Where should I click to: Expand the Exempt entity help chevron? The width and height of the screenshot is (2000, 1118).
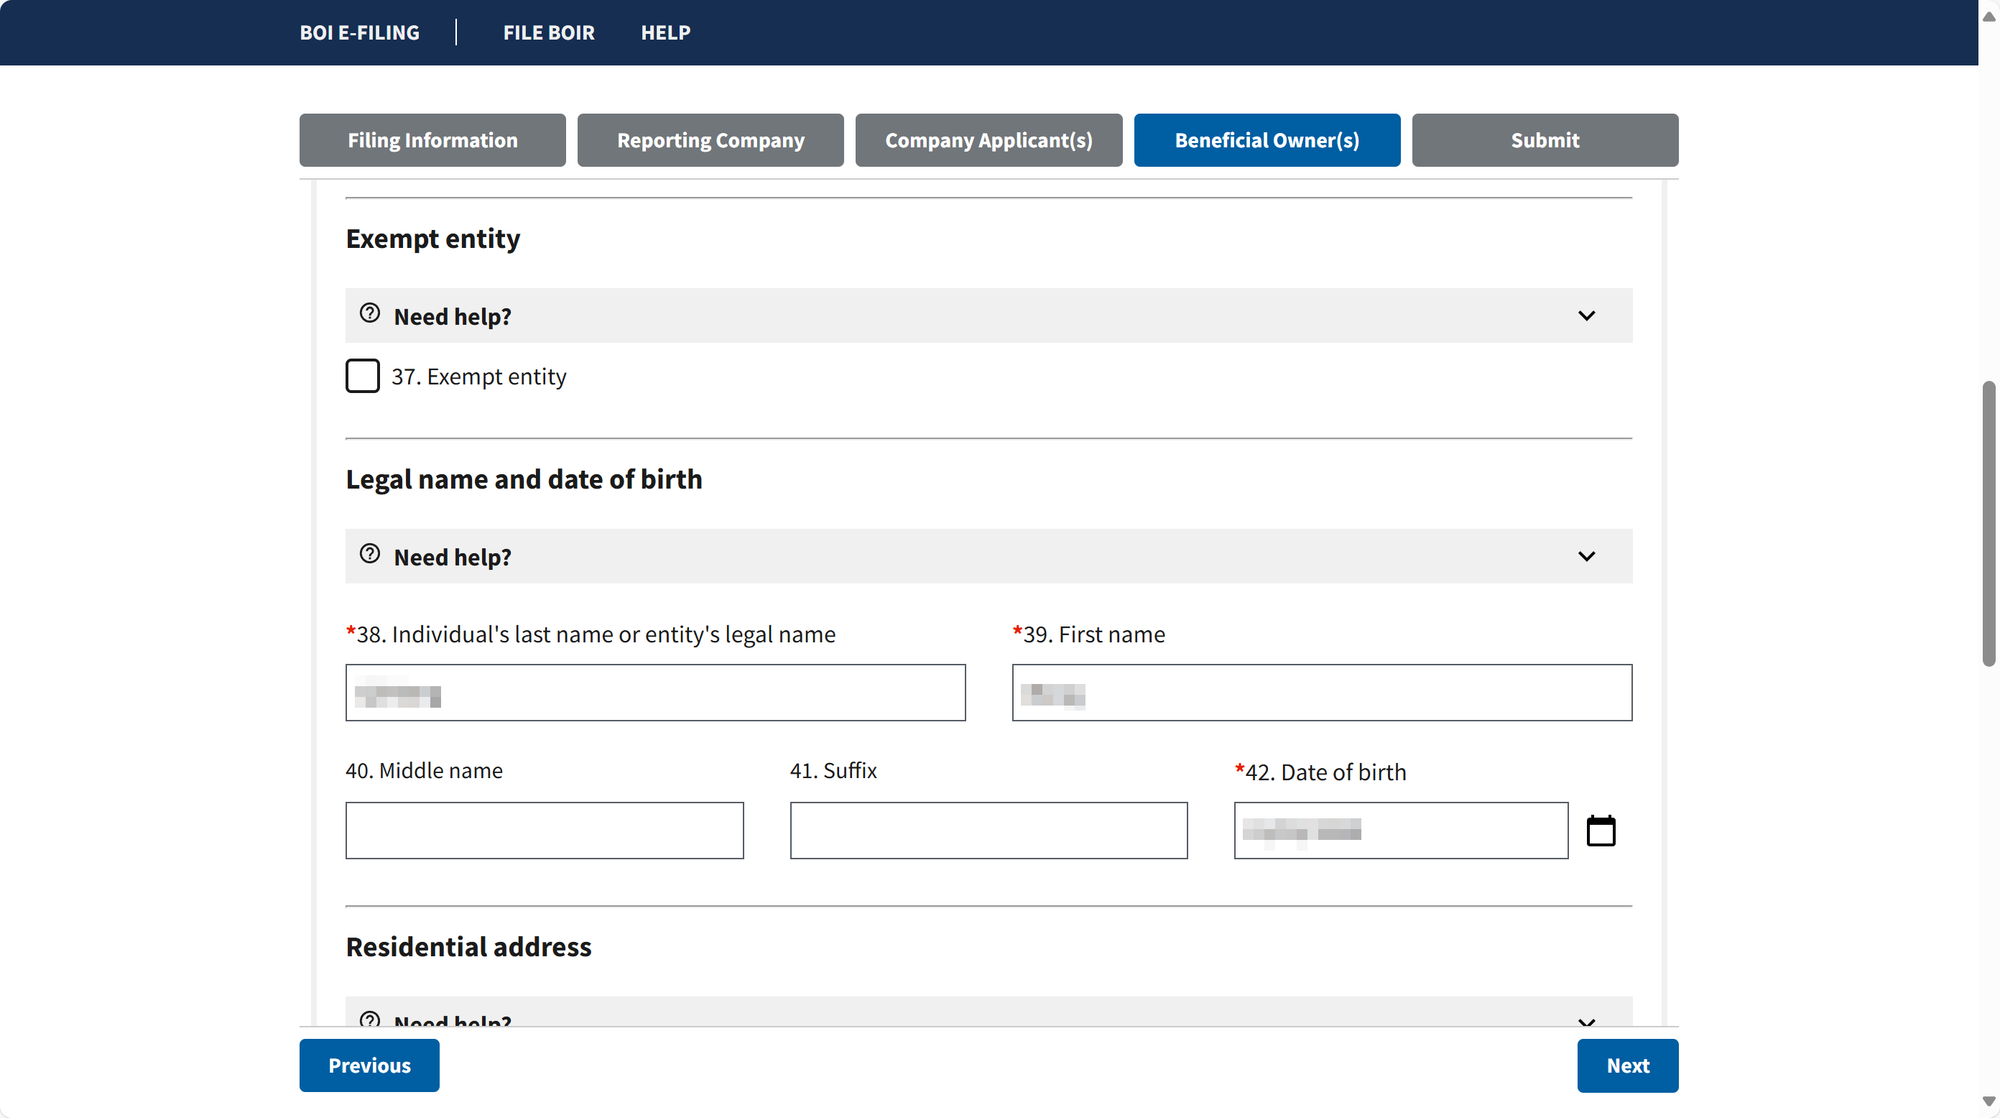tap(1587, 316)
